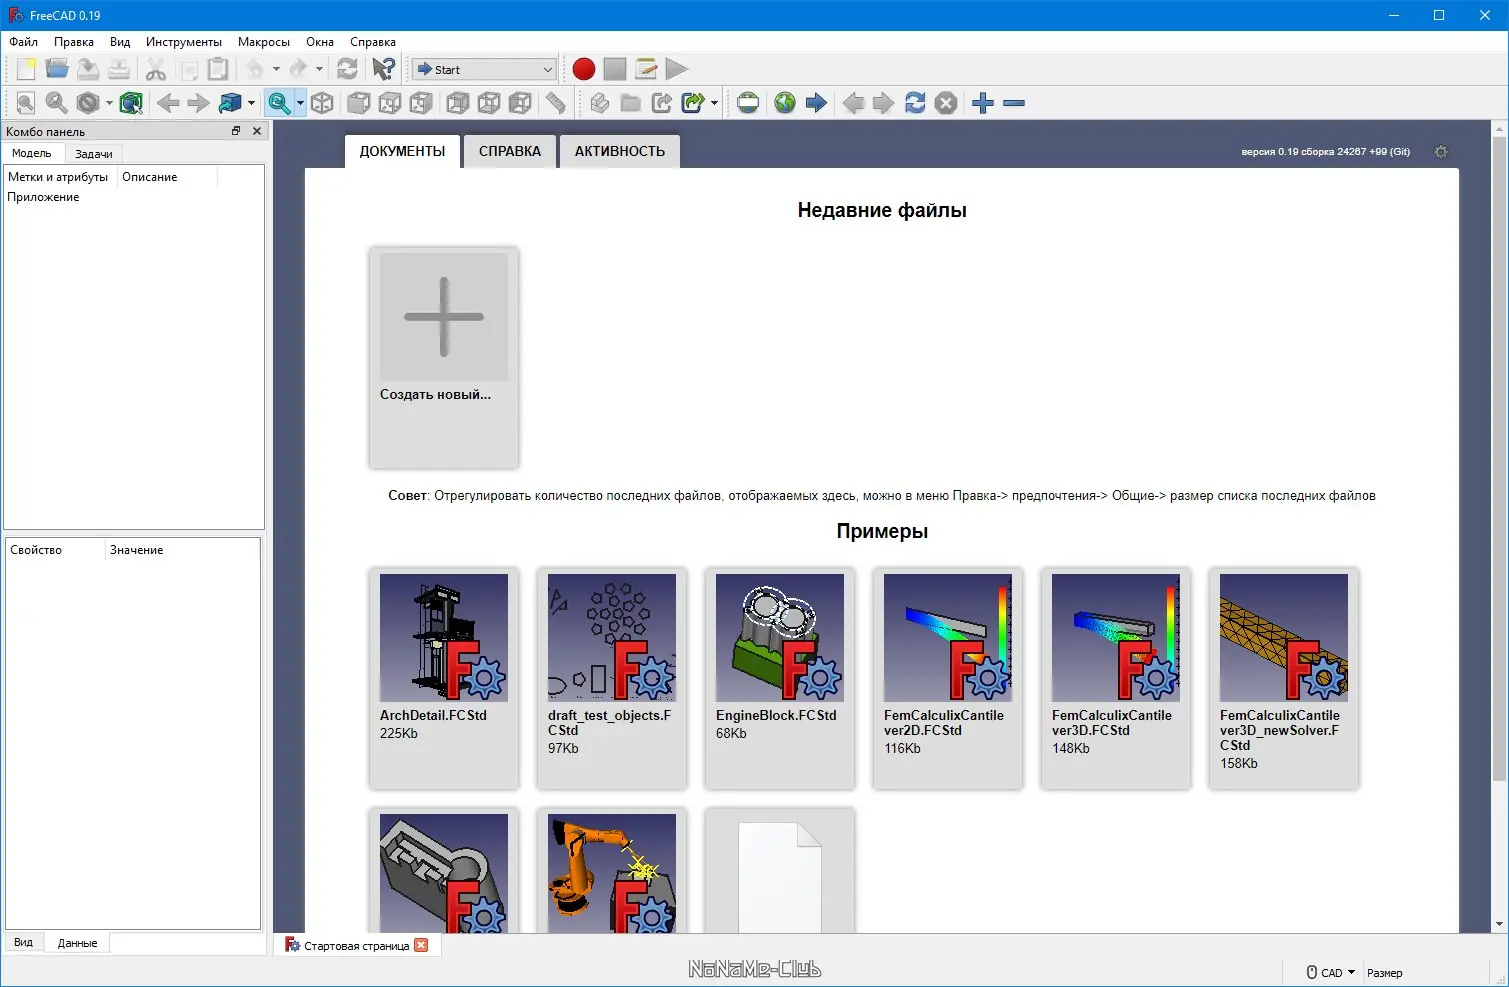The width and height of the screenshot is (1509, 987).
Task: Open start page settings gear
Action: coord(1441,152)
